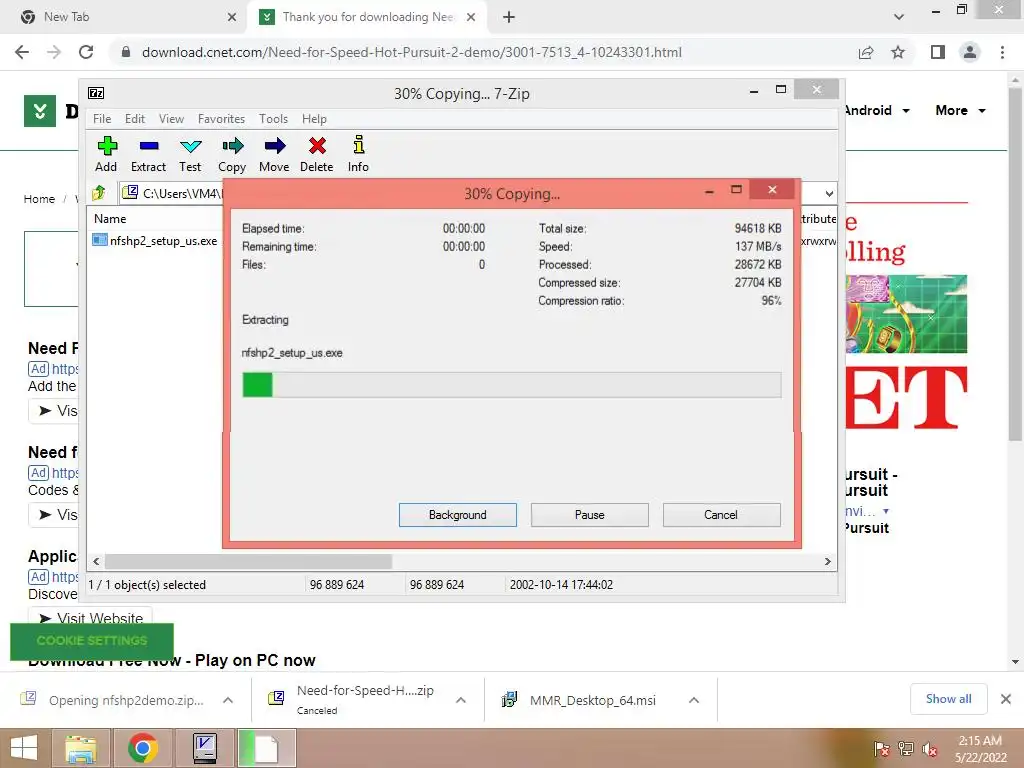Pause the 7-Zip copying operation
The height and width of the screenshot is (768, 1024).
[x=590, y=515]
